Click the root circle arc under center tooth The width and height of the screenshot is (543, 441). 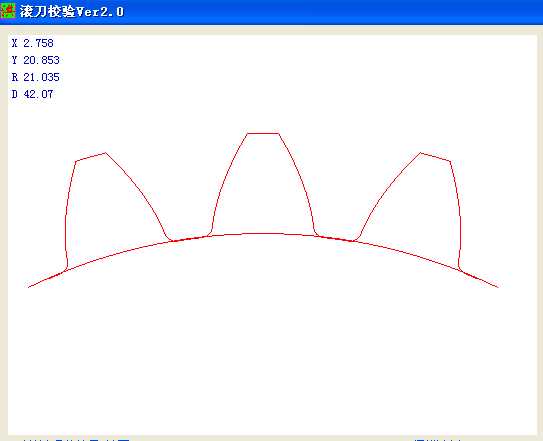click(x=263, y=234)
